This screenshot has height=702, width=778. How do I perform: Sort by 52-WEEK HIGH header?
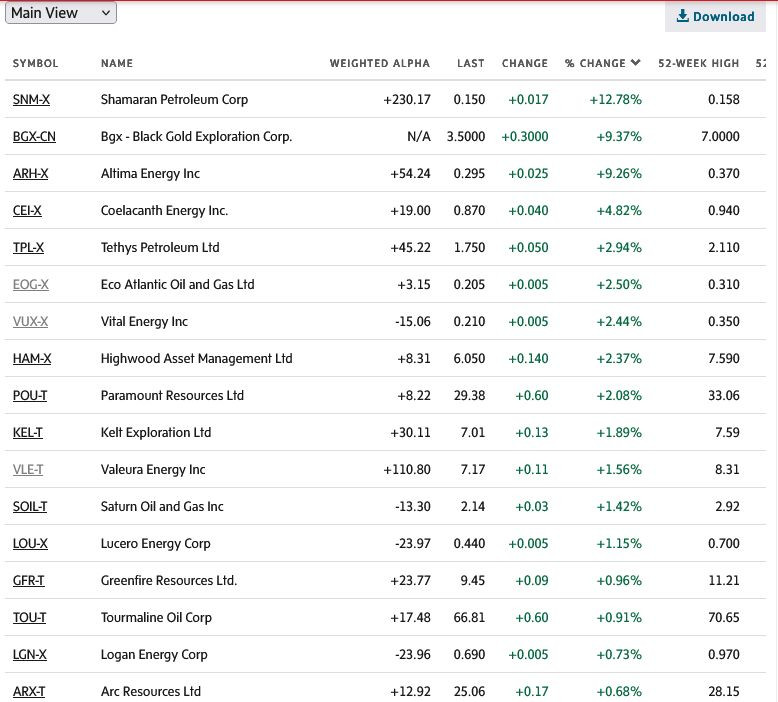(699, 63)
